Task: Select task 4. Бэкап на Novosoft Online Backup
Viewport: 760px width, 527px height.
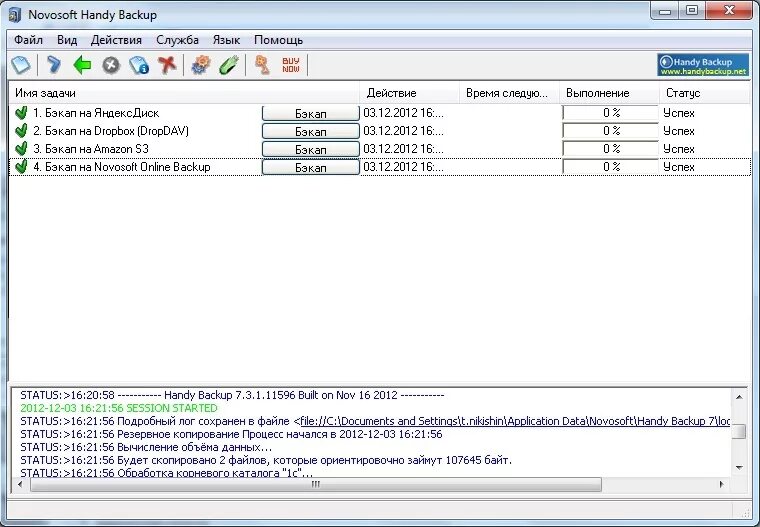Action: click(122, 167)
